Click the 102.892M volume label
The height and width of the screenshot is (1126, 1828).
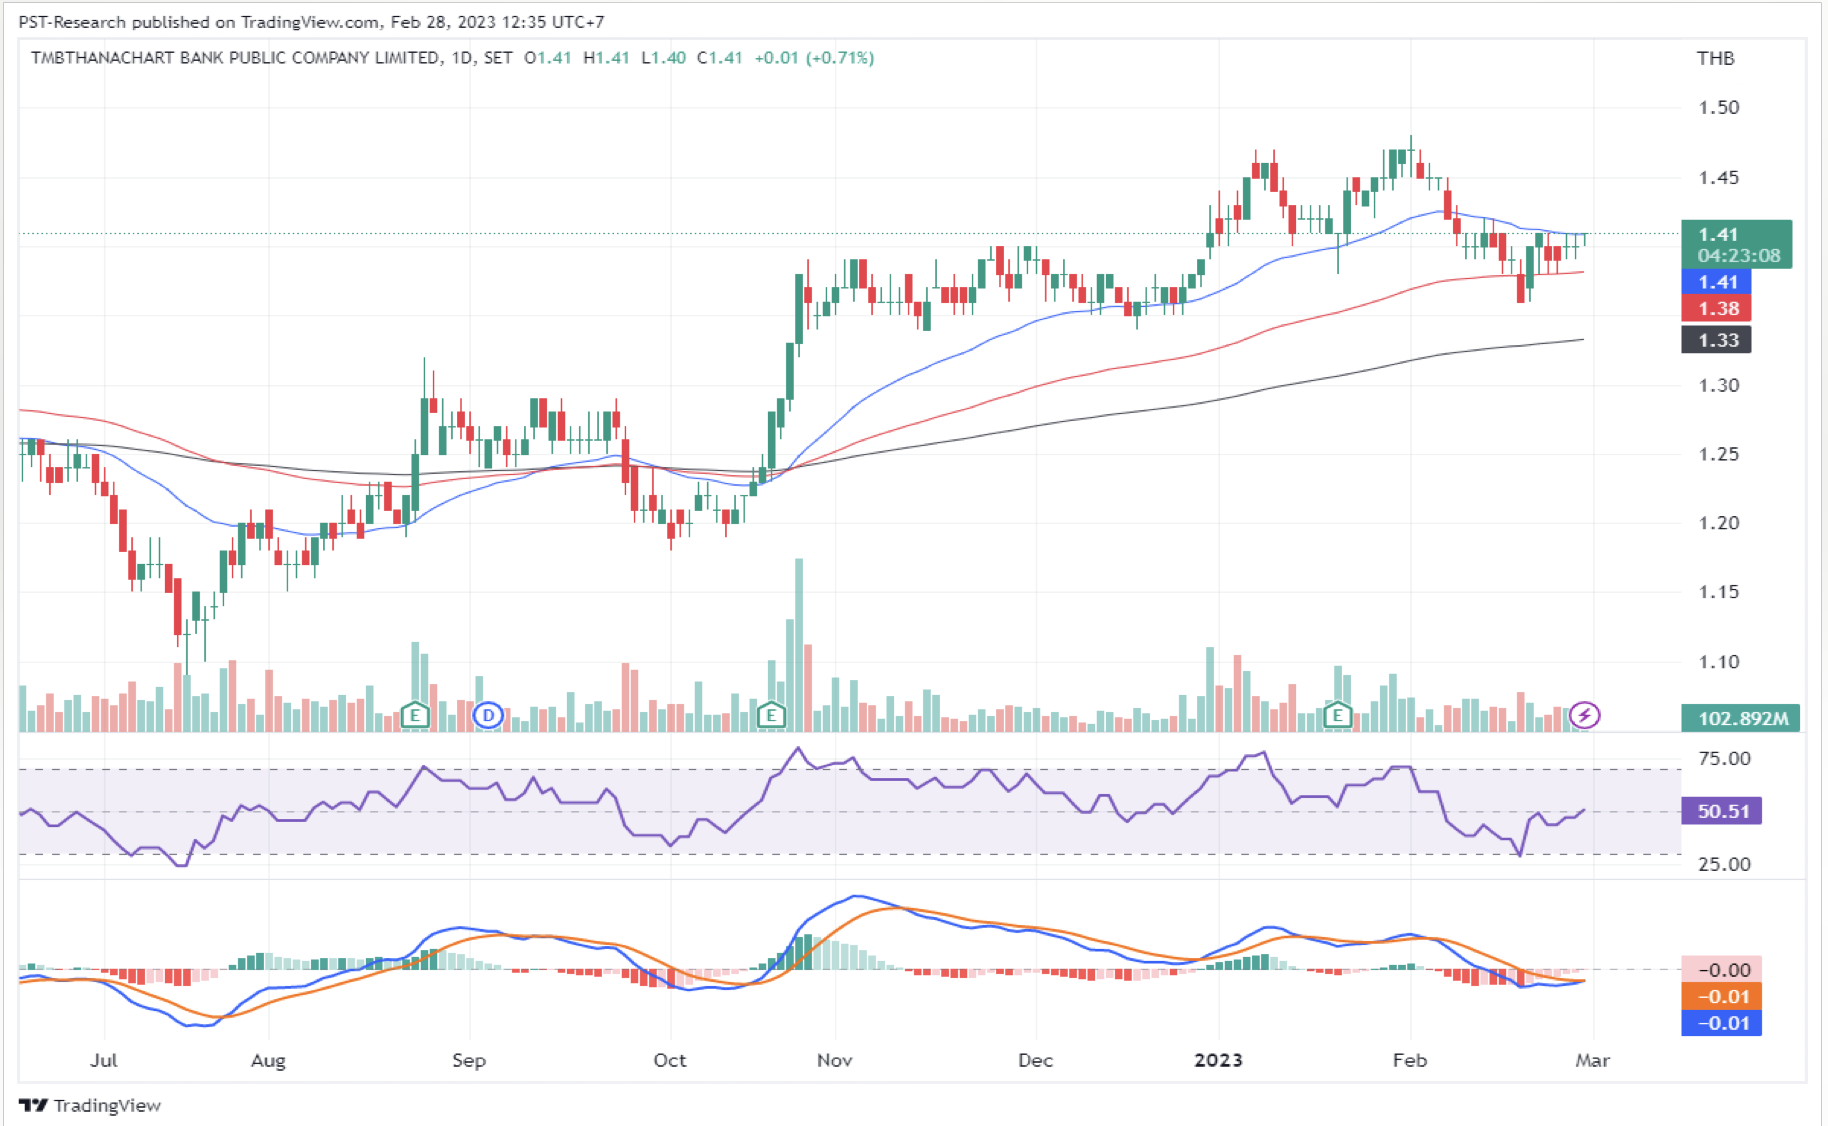pyautogui.click(x=1741, y=718)
